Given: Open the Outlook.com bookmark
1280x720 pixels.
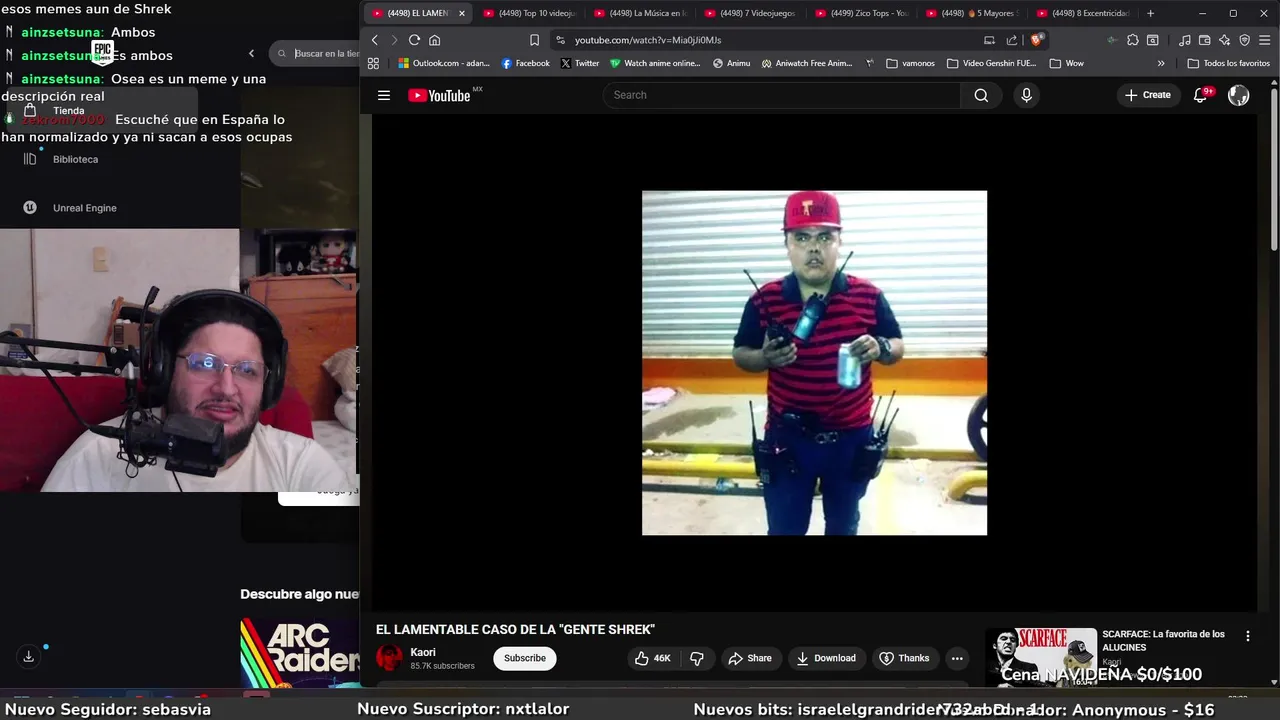Looking at the screenshot, I should pyautogui.click(x=444, y=63).
